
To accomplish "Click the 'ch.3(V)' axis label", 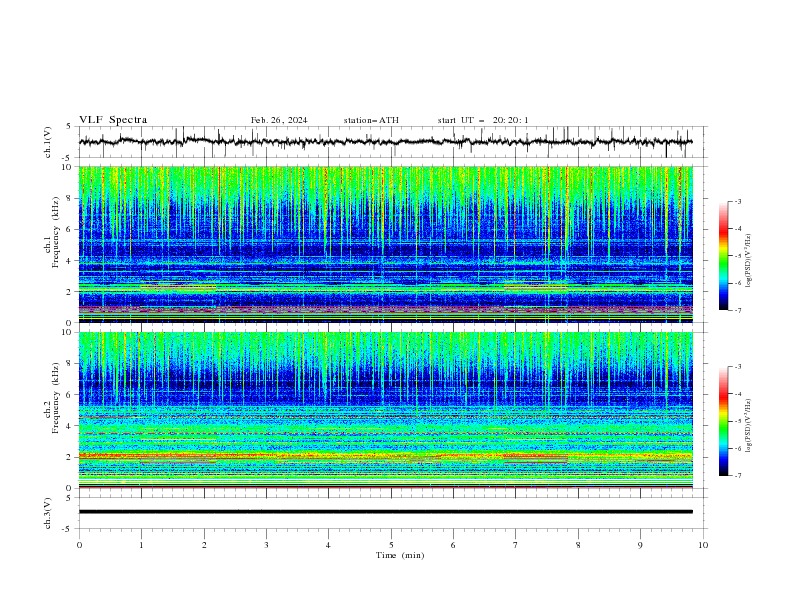I will click(x=48, y=513).
